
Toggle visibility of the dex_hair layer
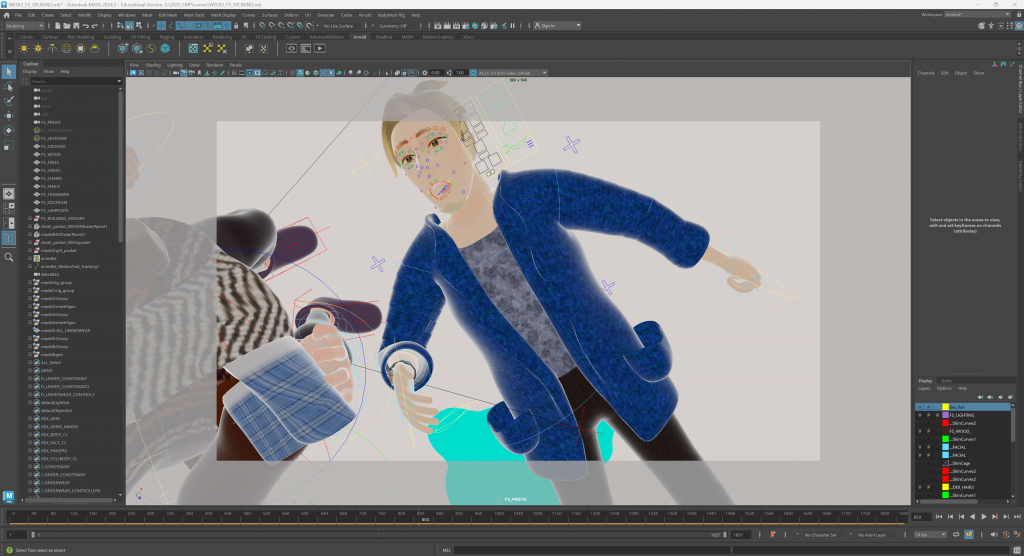921,407
